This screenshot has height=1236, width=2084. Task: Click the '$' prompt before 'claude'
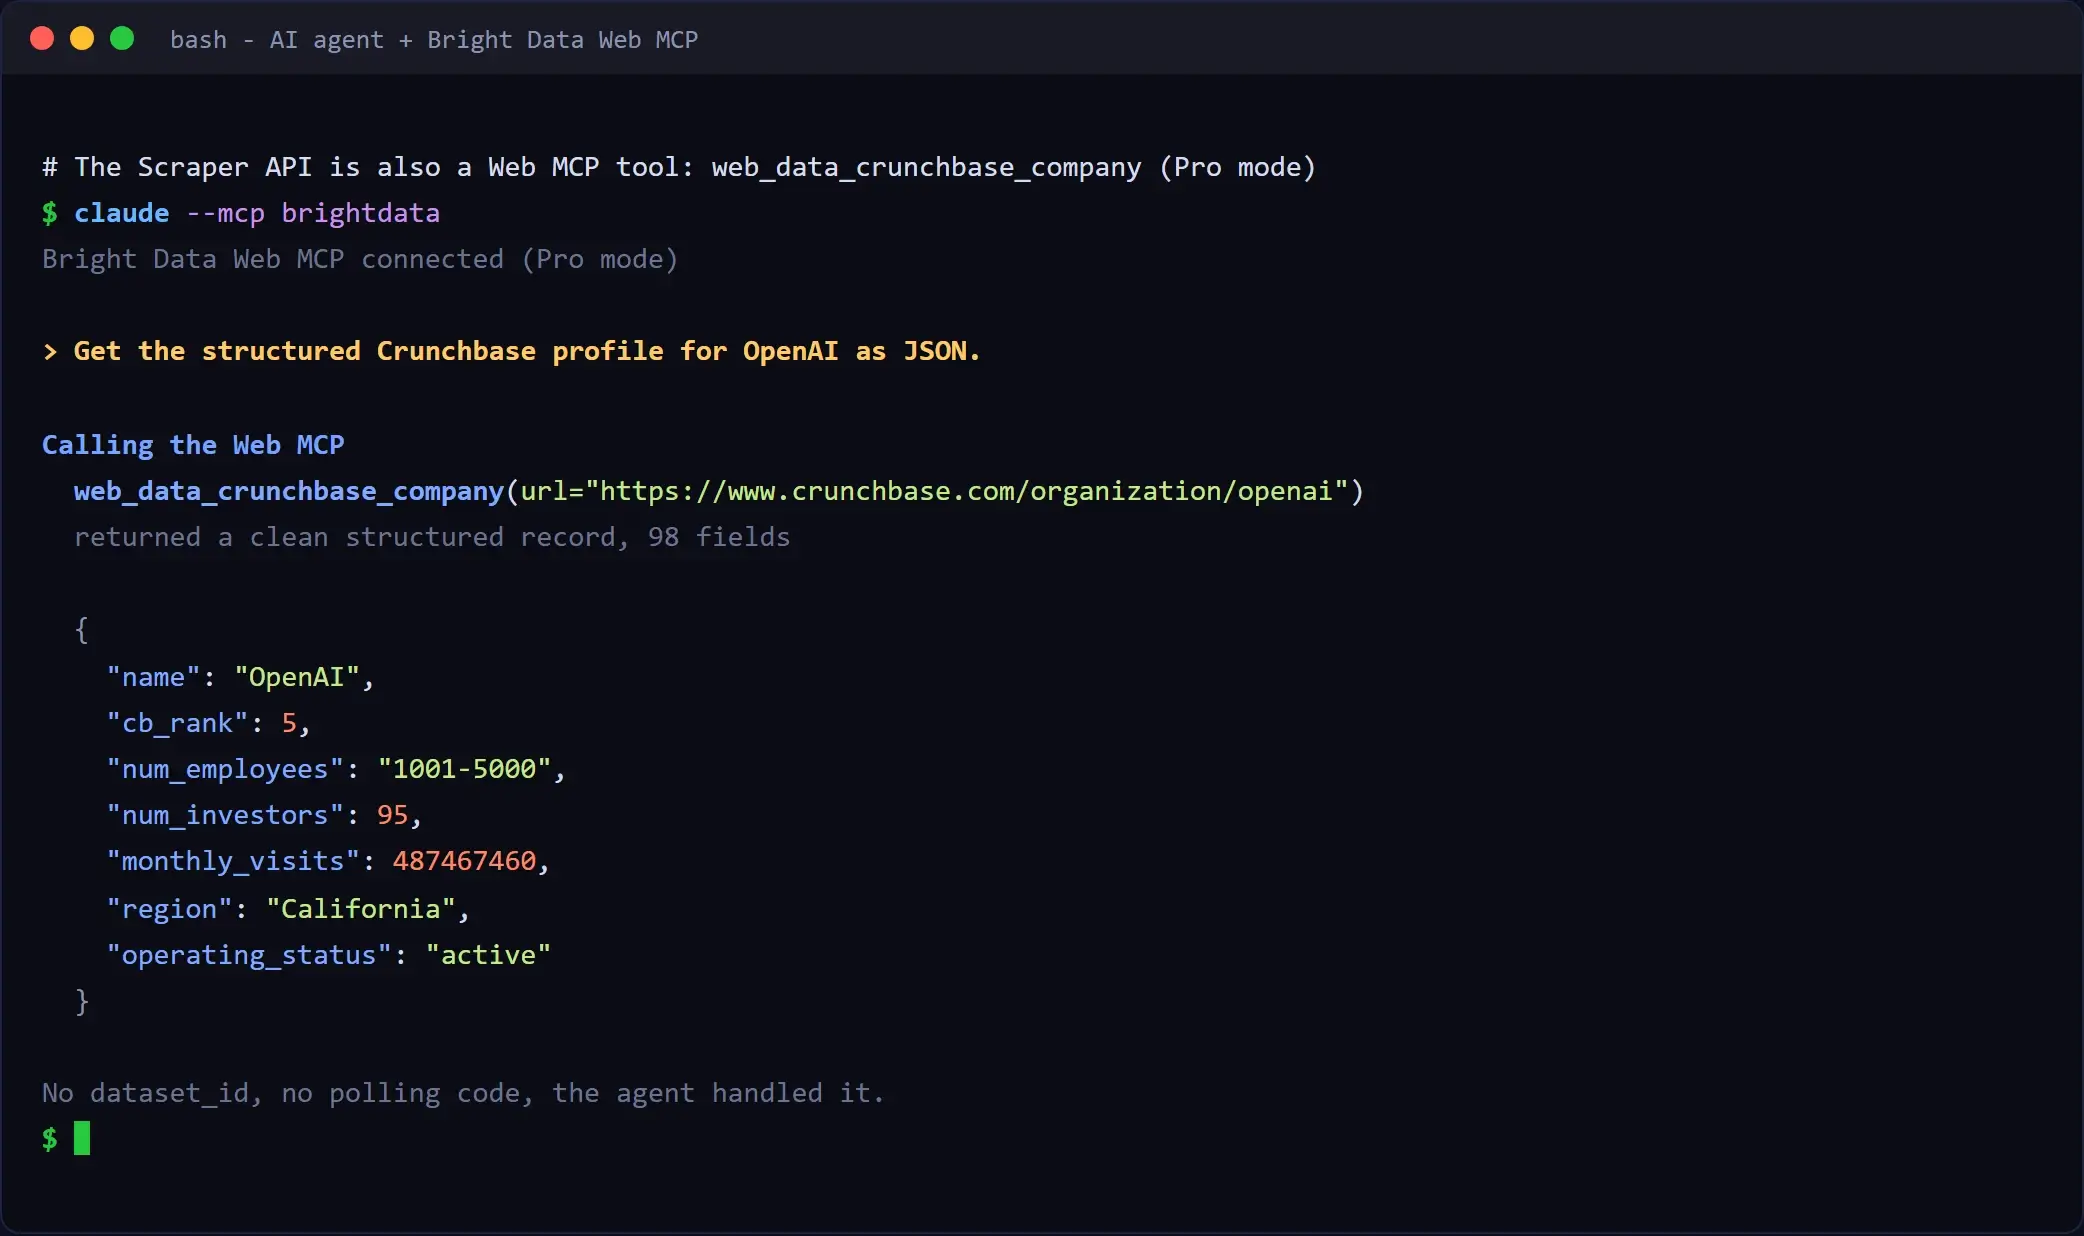click(x=50, y=213)
